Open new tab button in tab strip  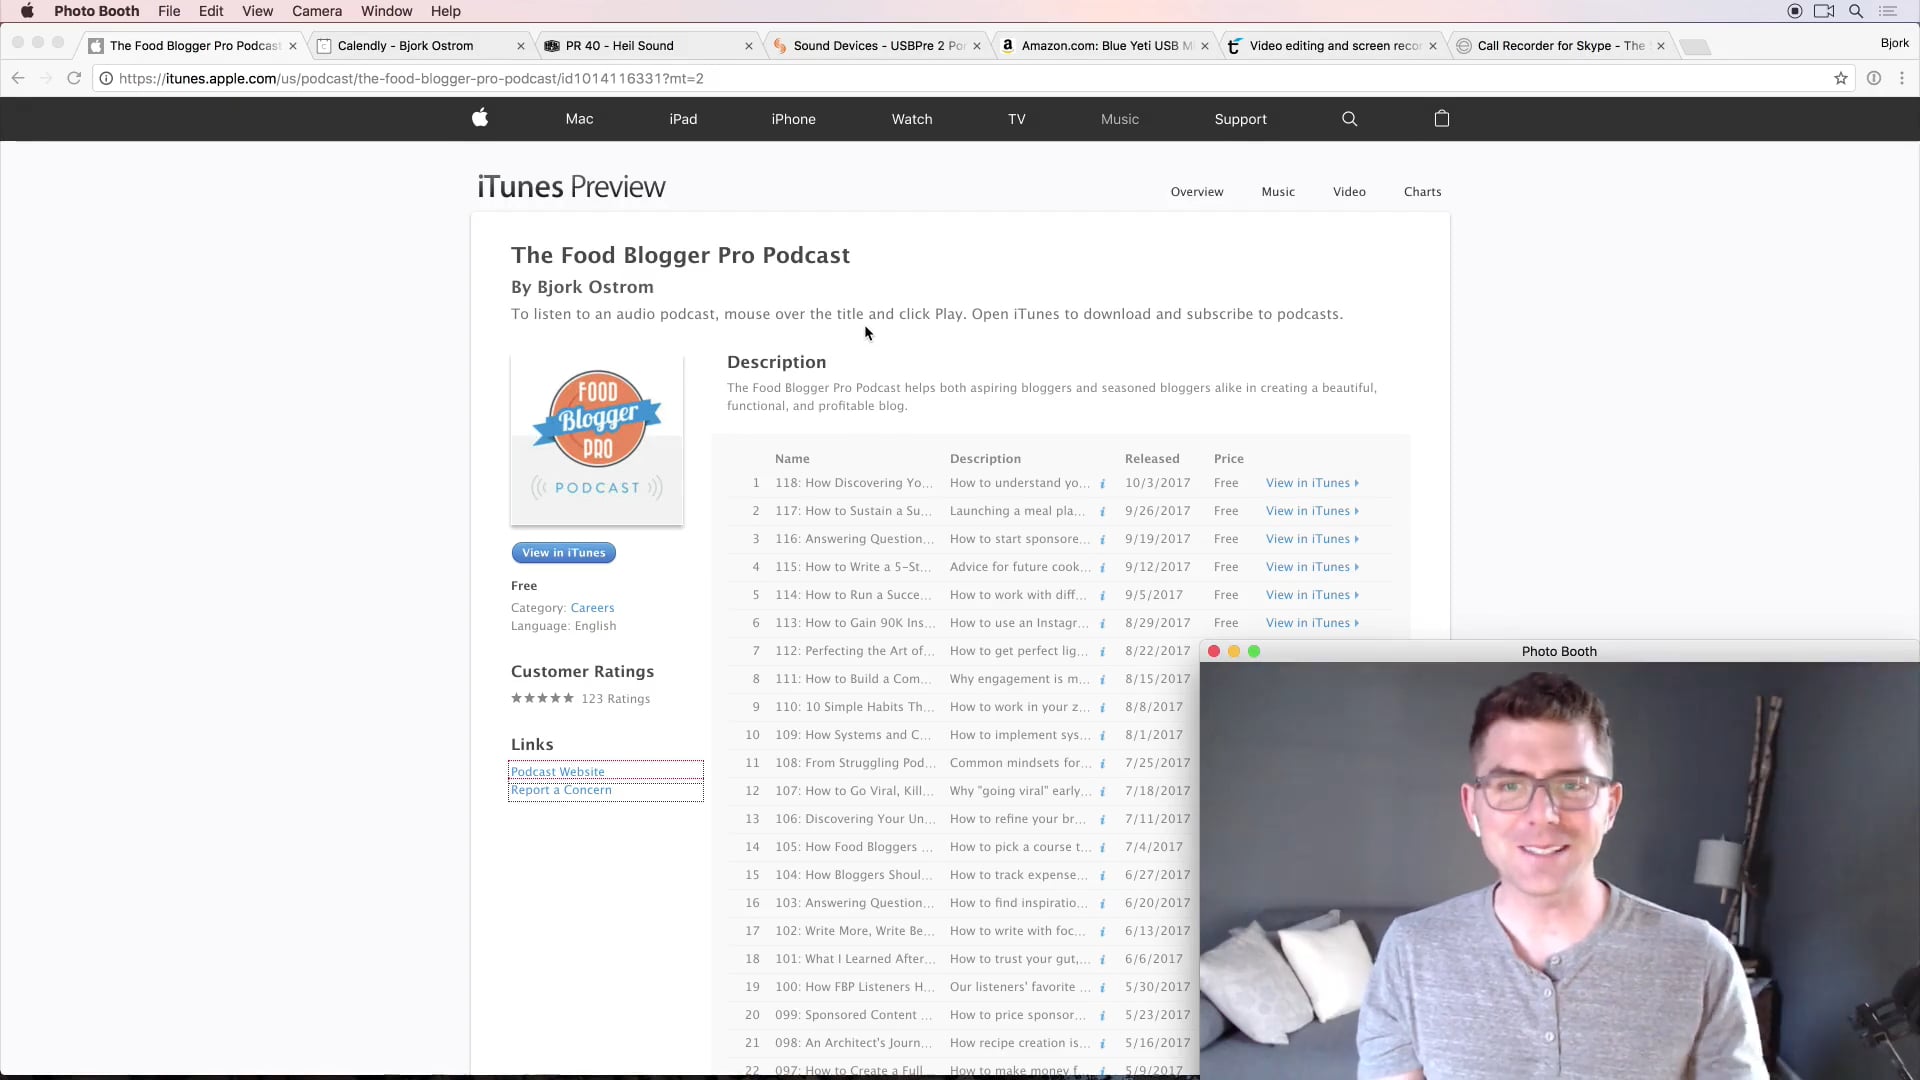[x=1694, y=47]
